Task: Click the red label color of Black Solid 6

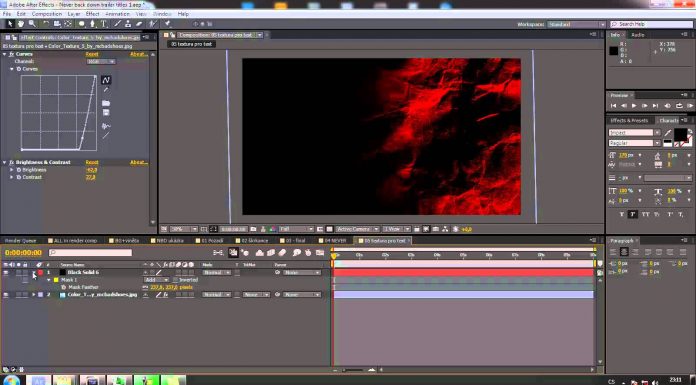Action: pyautogui.click(x=40, y=272)
